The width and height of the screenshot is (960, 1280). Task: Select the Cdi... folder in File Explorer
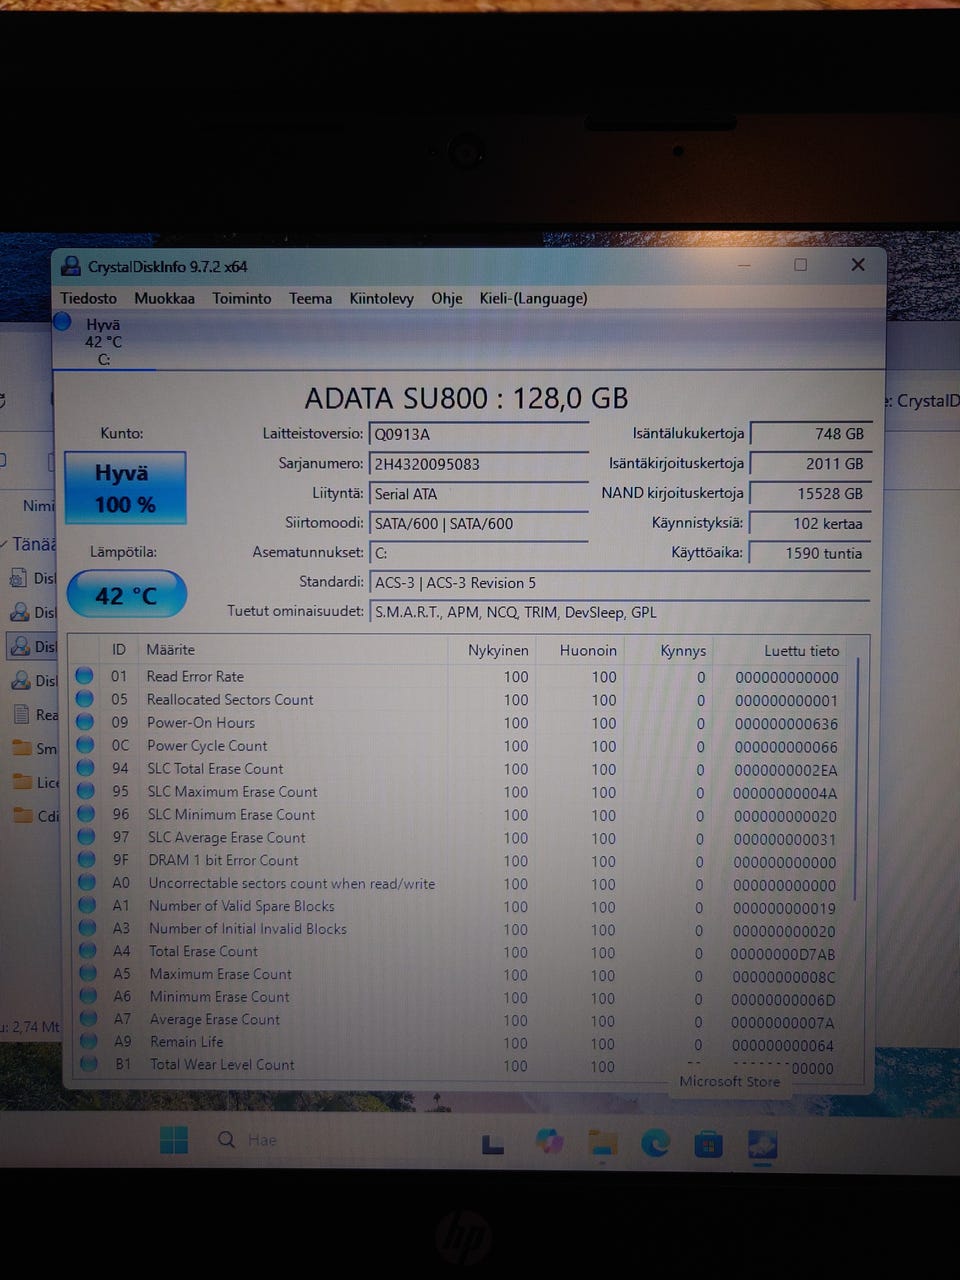35,816
